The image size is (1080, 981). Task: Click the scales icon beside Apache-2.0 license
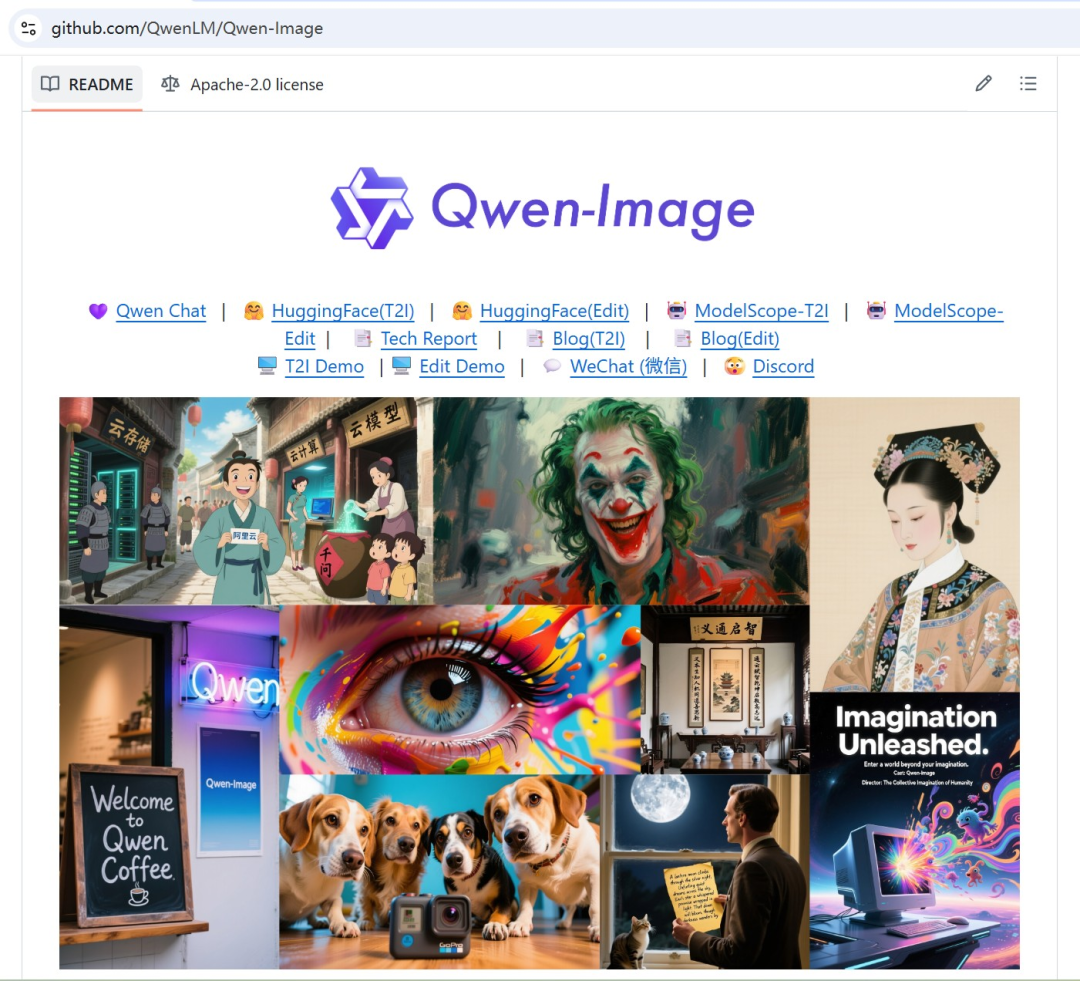[x=170, y=84]
